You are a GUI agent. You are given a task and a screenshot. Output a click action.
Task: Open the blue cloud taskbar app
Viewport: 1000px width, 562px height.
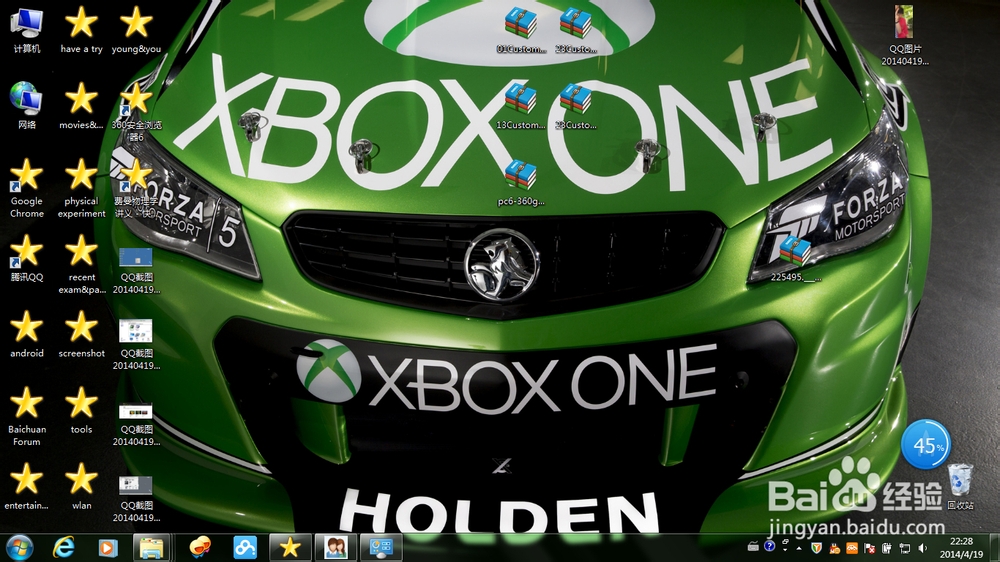tap(245, 547)
